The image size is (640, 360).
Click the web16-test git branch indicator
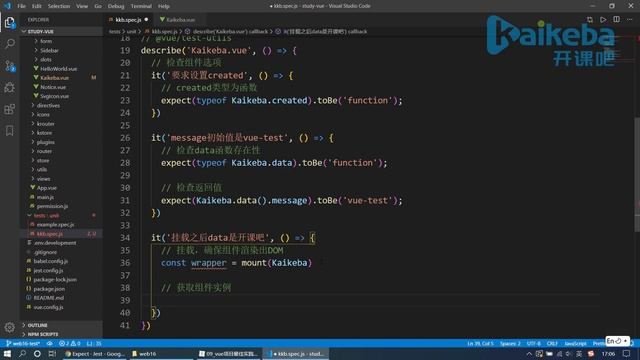pyautogui.click(x=23, y=344)
